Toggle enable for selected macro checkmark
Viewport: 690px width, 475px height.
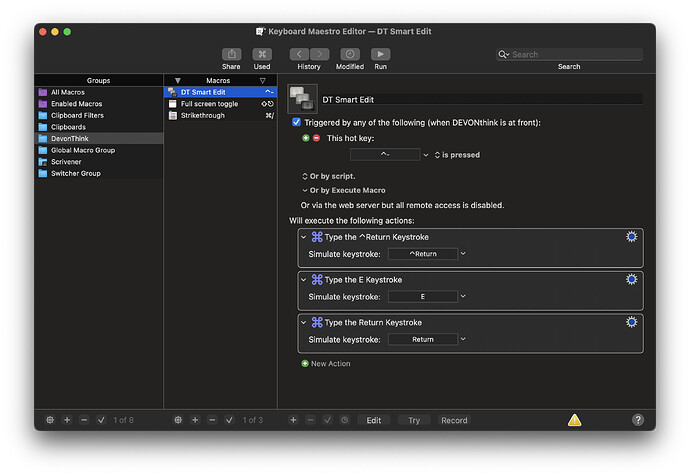tap(229, 420)
